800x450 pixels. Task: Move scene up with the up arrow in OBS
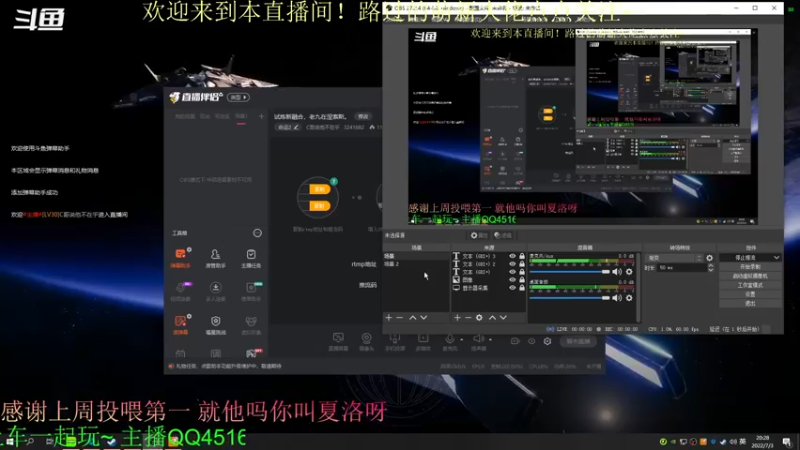pos(412,318)
